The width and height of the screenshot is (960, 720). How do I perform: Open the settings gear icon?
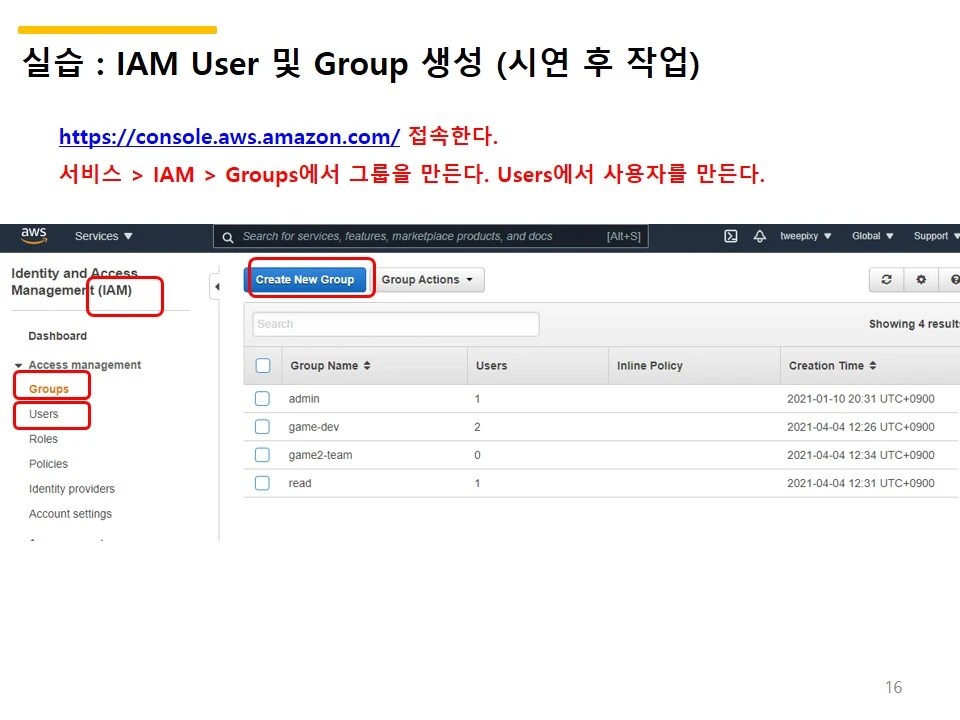pos(921,280)
